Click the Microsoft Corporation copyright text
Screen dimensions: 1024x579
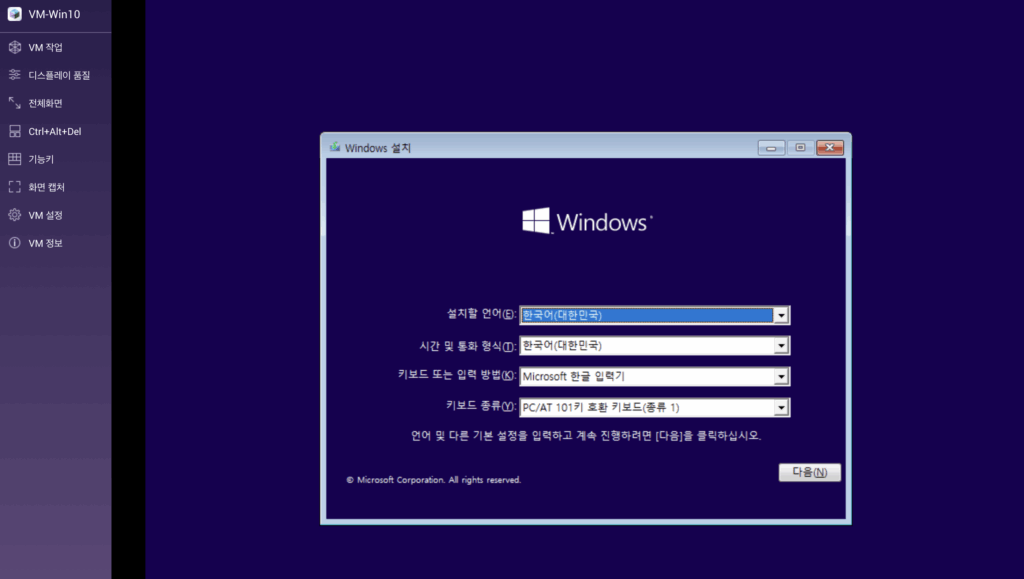point(434,480)
